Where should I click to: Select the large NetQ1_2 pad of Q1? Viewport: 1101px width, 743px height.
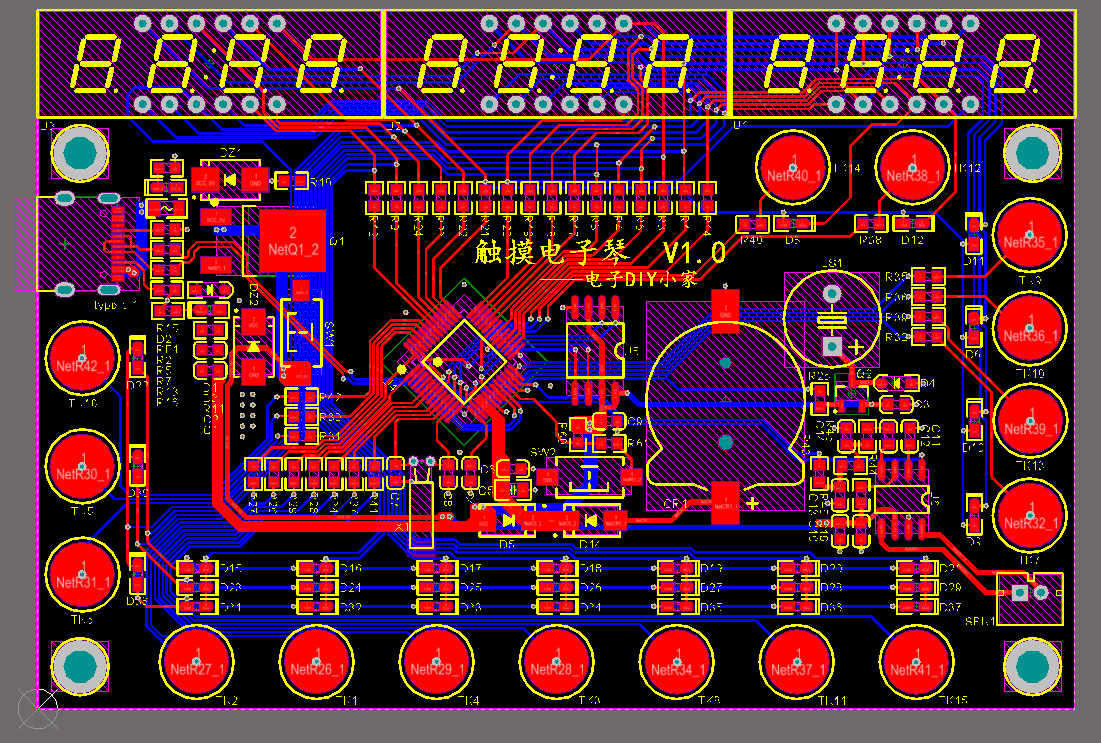click(x=293, y=240)
